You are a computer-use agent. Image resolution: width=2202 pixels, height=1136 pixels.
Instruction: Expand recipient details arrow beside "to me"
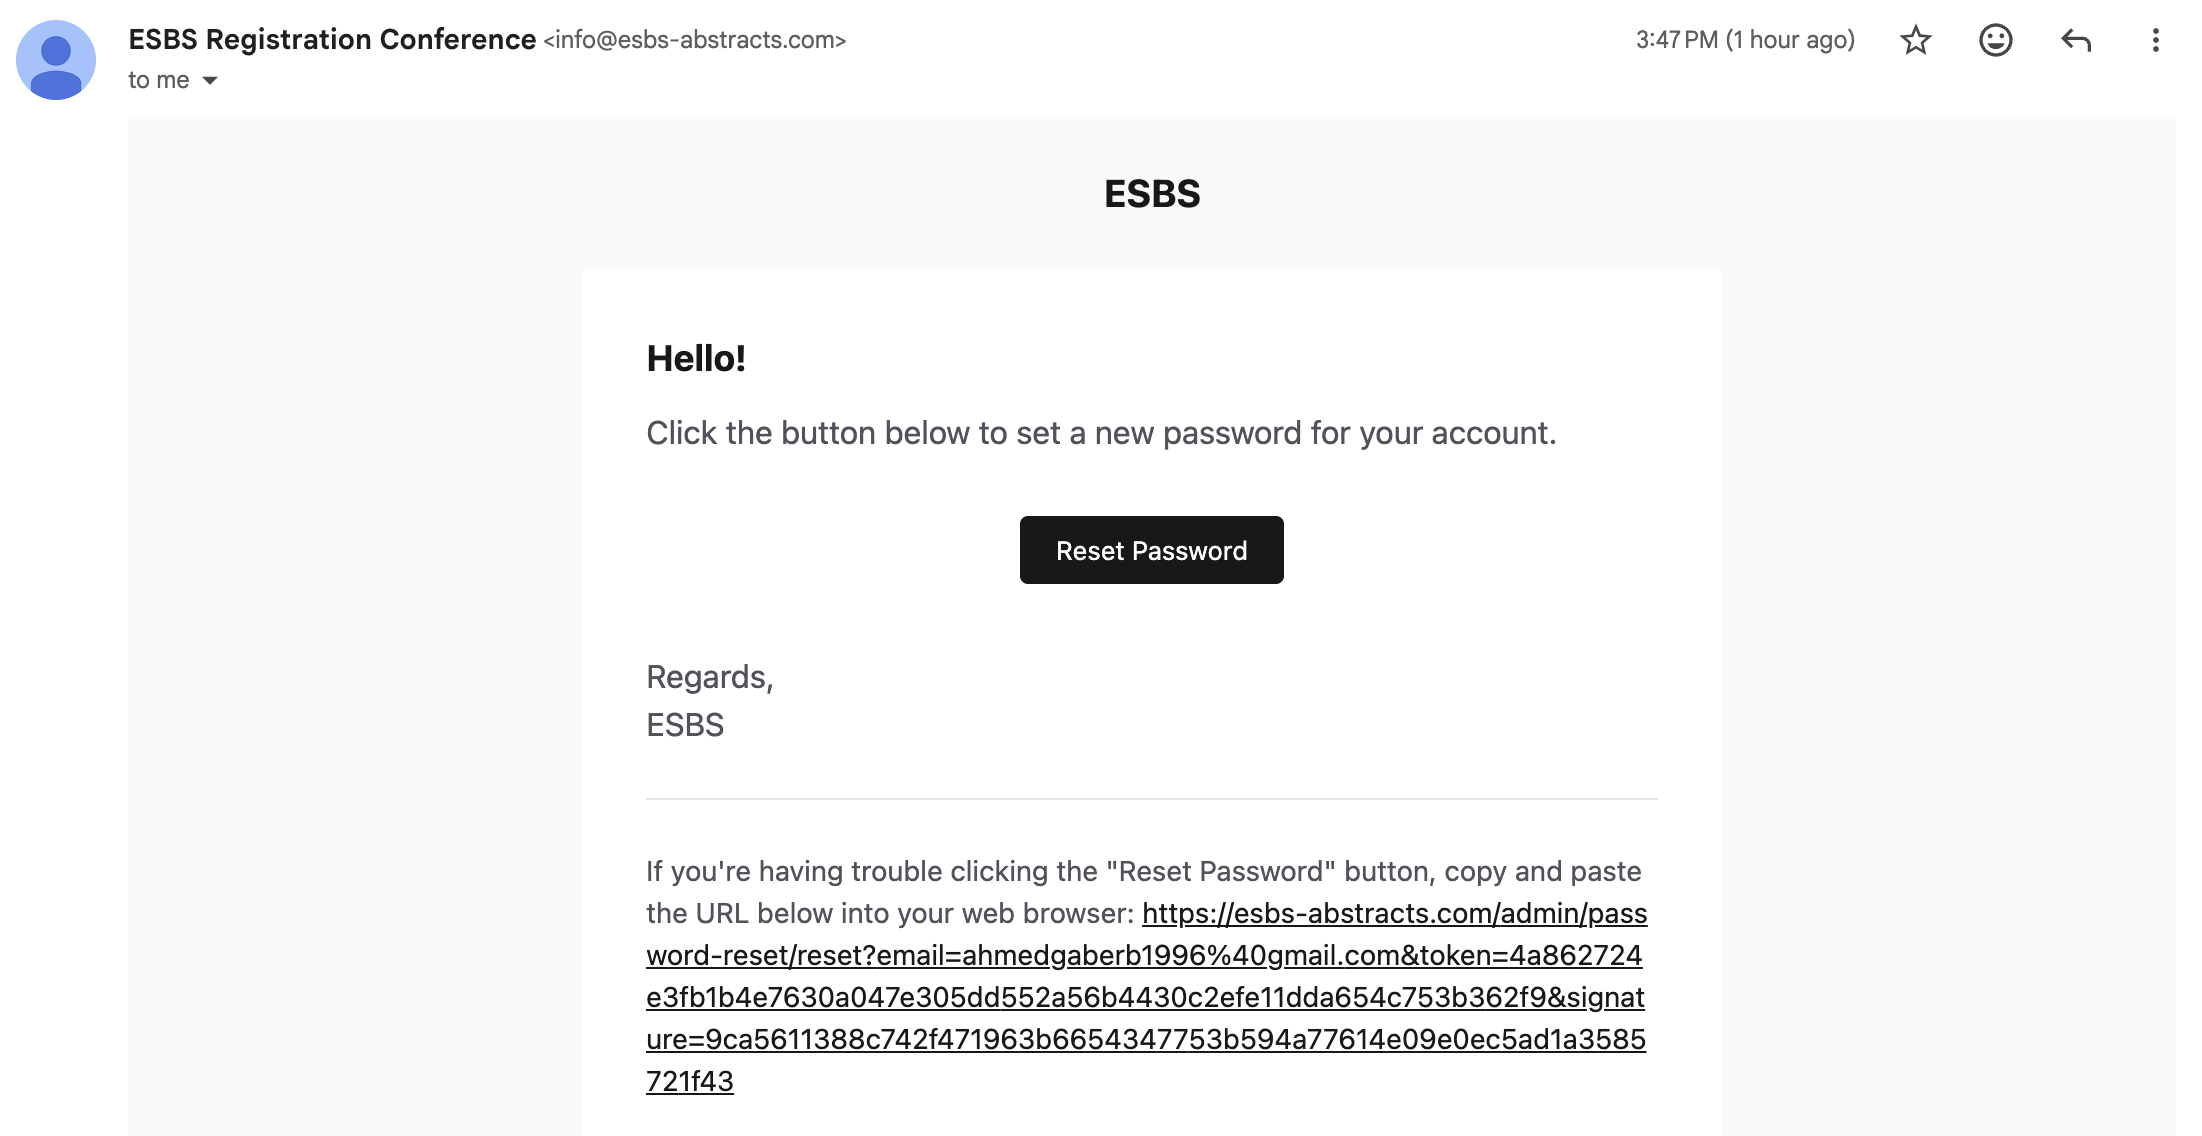[x=210, y=80]
